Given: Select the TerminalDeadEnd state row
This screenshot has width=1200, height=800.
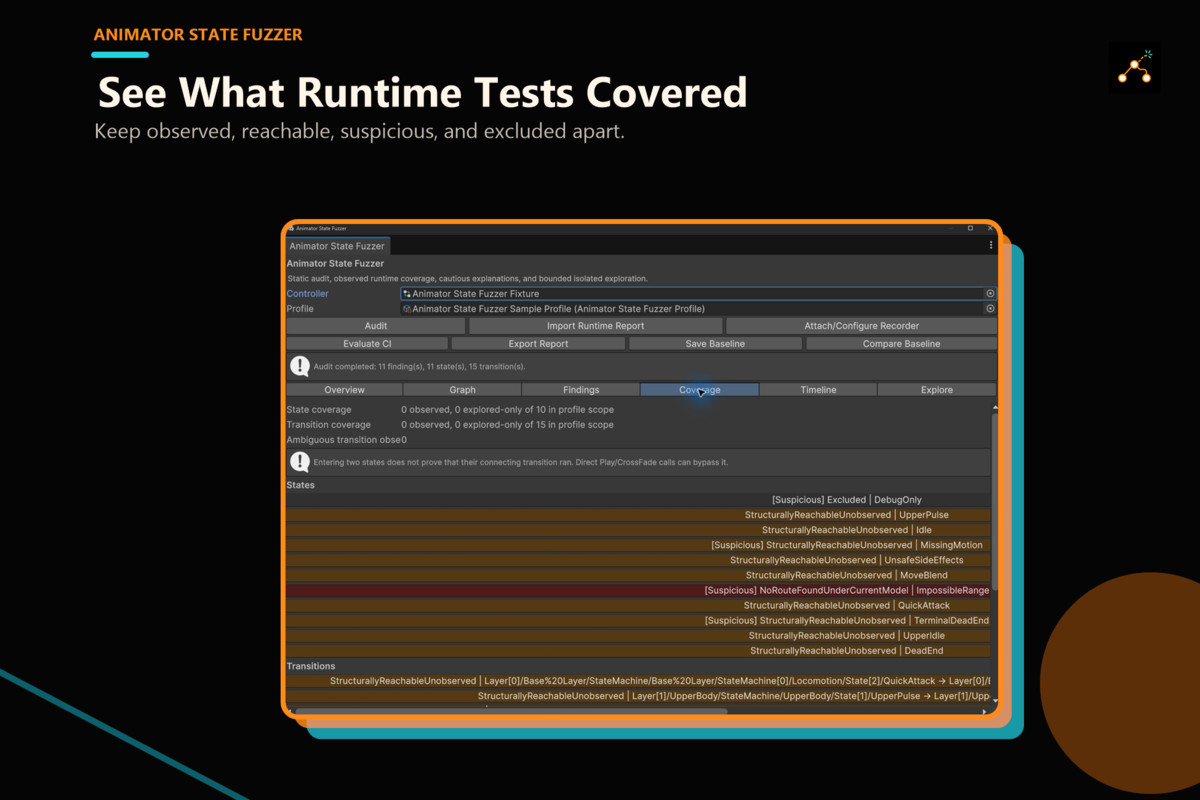Looking at the screenshot, I should pyautogui.click(x=638, y=620).
